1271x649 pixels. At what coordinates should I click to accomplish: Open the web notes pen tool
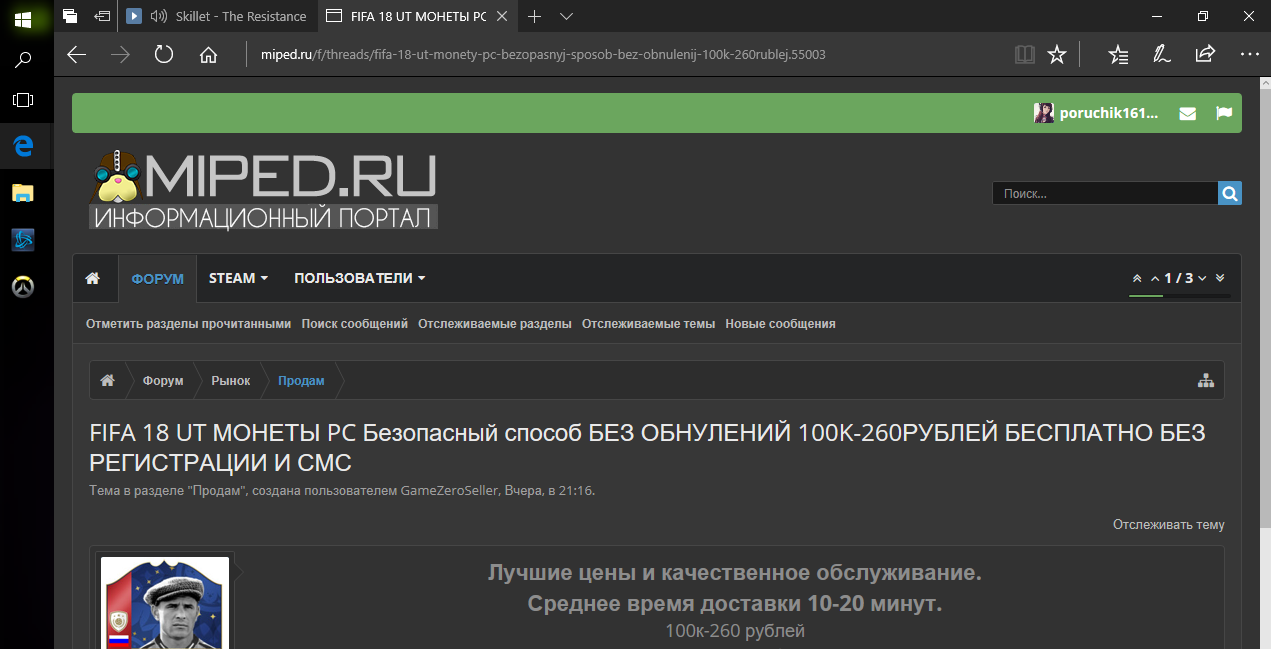click(x=1162, y=55)
